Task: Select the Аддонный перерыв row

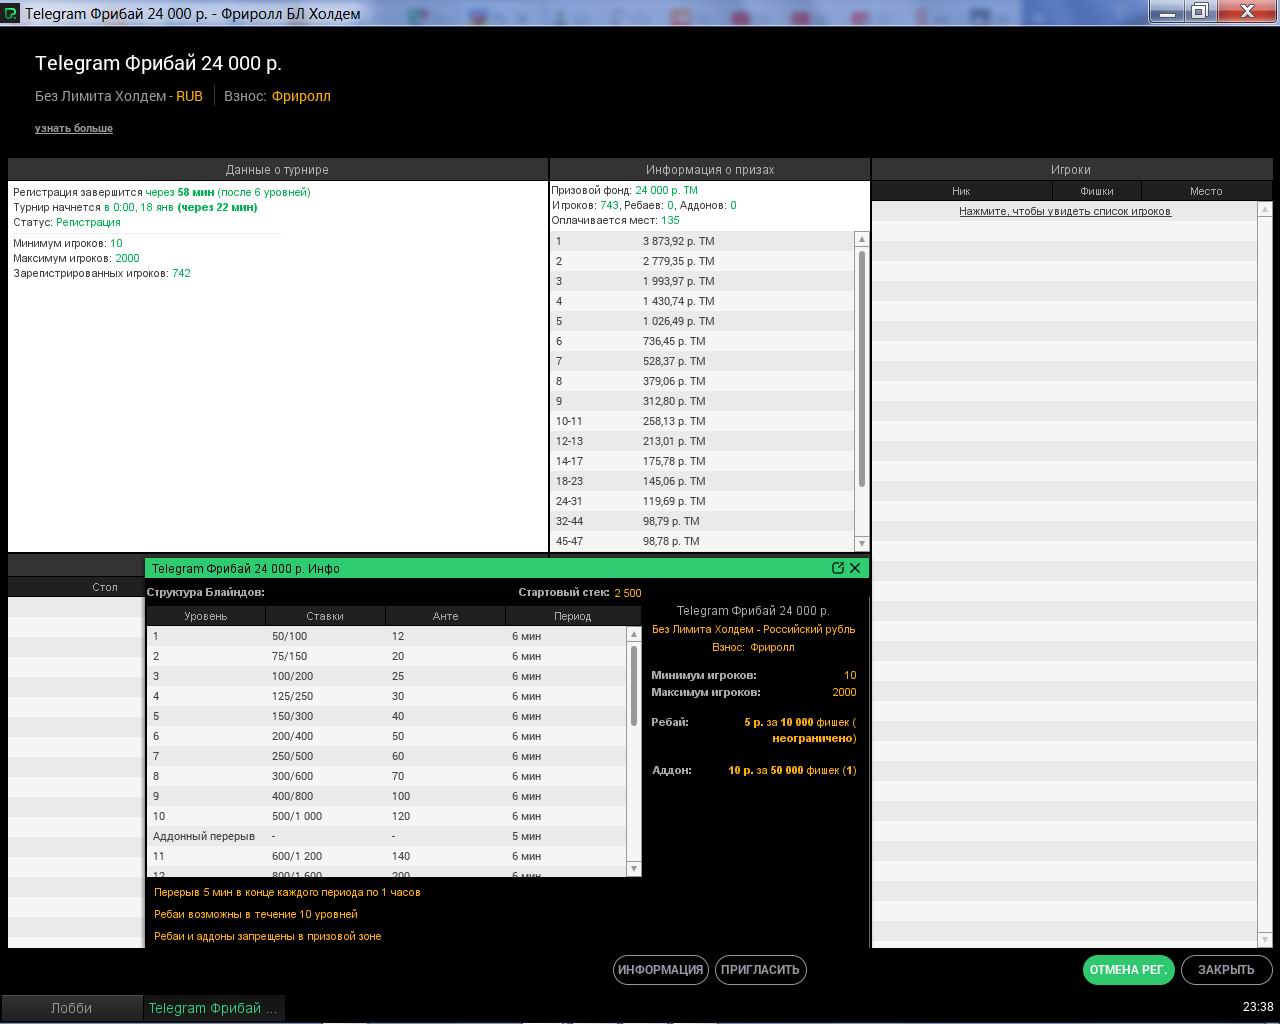Action: click(x=386, y=836)
